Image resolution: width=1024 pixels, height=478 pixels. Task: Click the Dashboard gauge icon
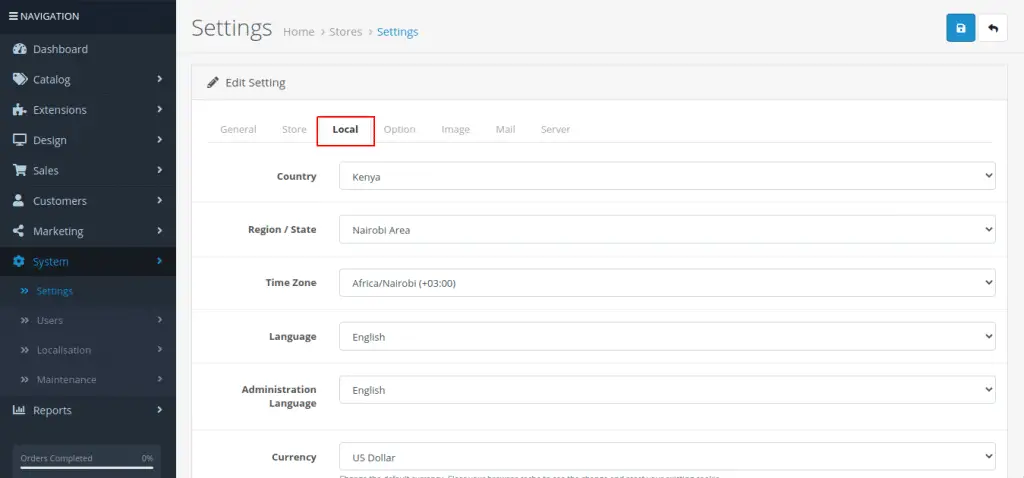tap(20, 49)
